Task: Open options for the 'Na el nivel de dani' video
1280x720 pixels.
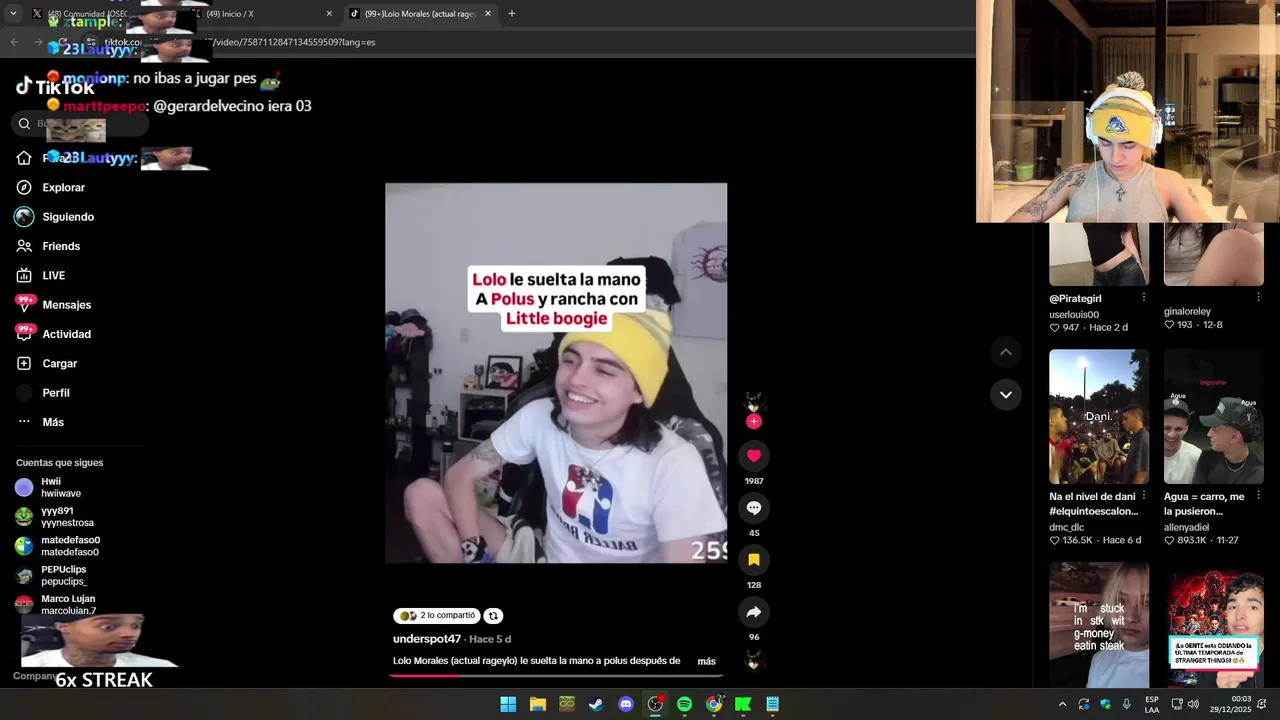Action: (1143, 497)
